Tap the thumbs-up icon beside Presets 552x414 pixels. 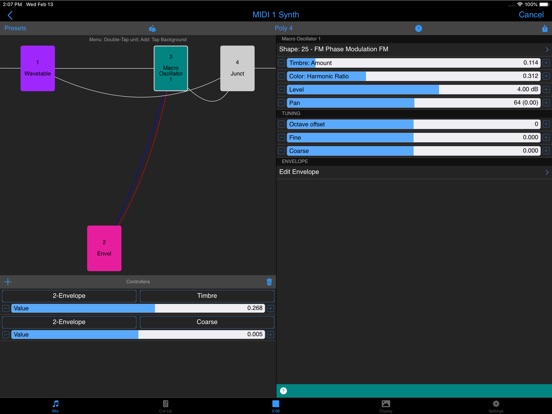tap(152, 29)
